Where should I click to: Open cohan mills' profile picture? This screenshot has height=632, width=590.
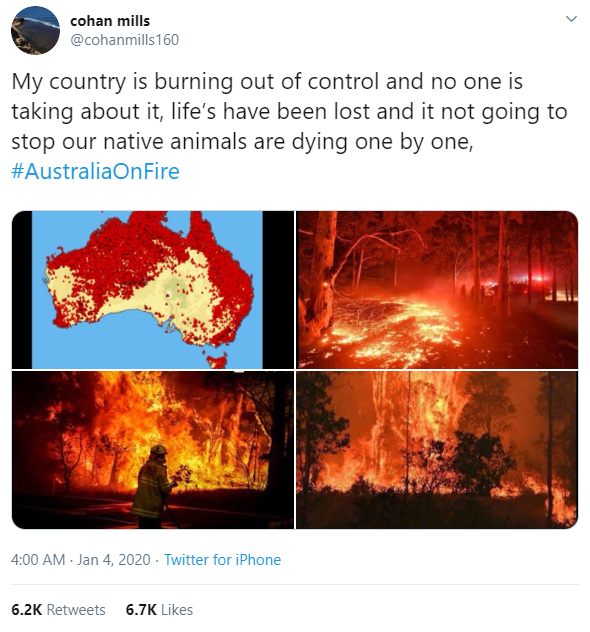(x=35, y=30)
